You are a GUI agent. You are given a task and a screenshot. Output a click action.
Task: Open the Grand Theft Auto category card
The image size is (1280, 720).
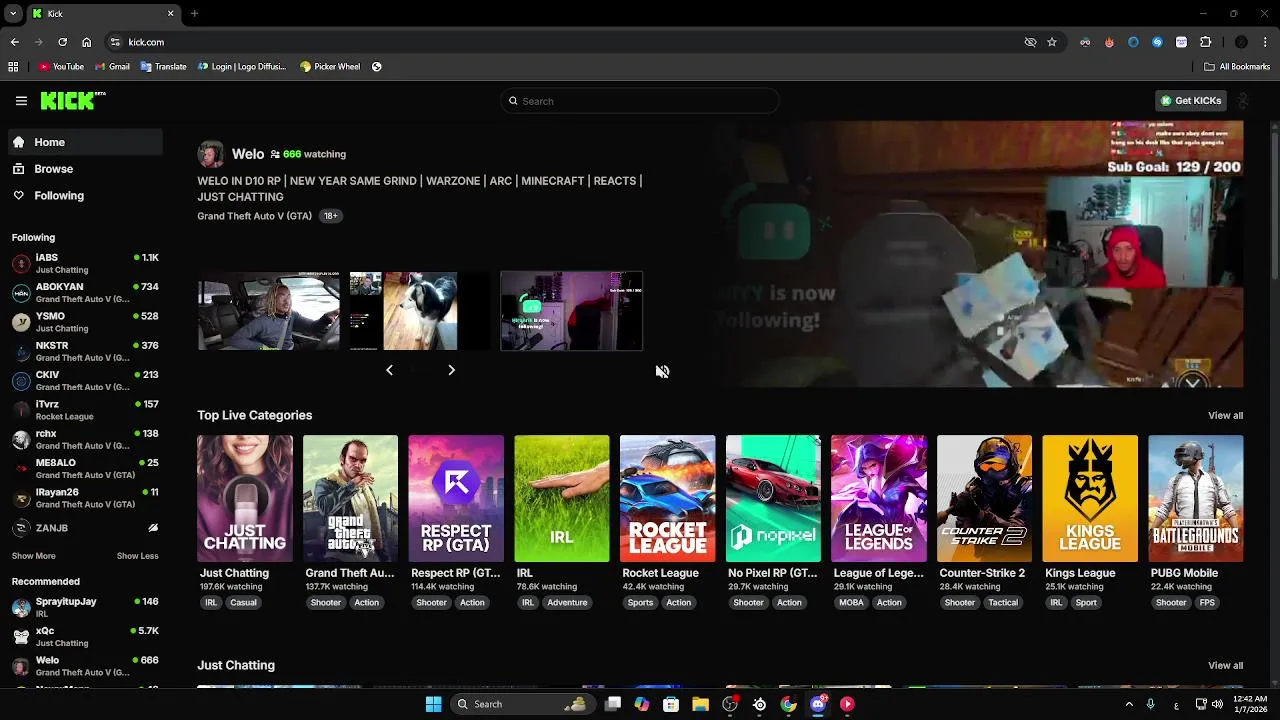tap(350, 498)
